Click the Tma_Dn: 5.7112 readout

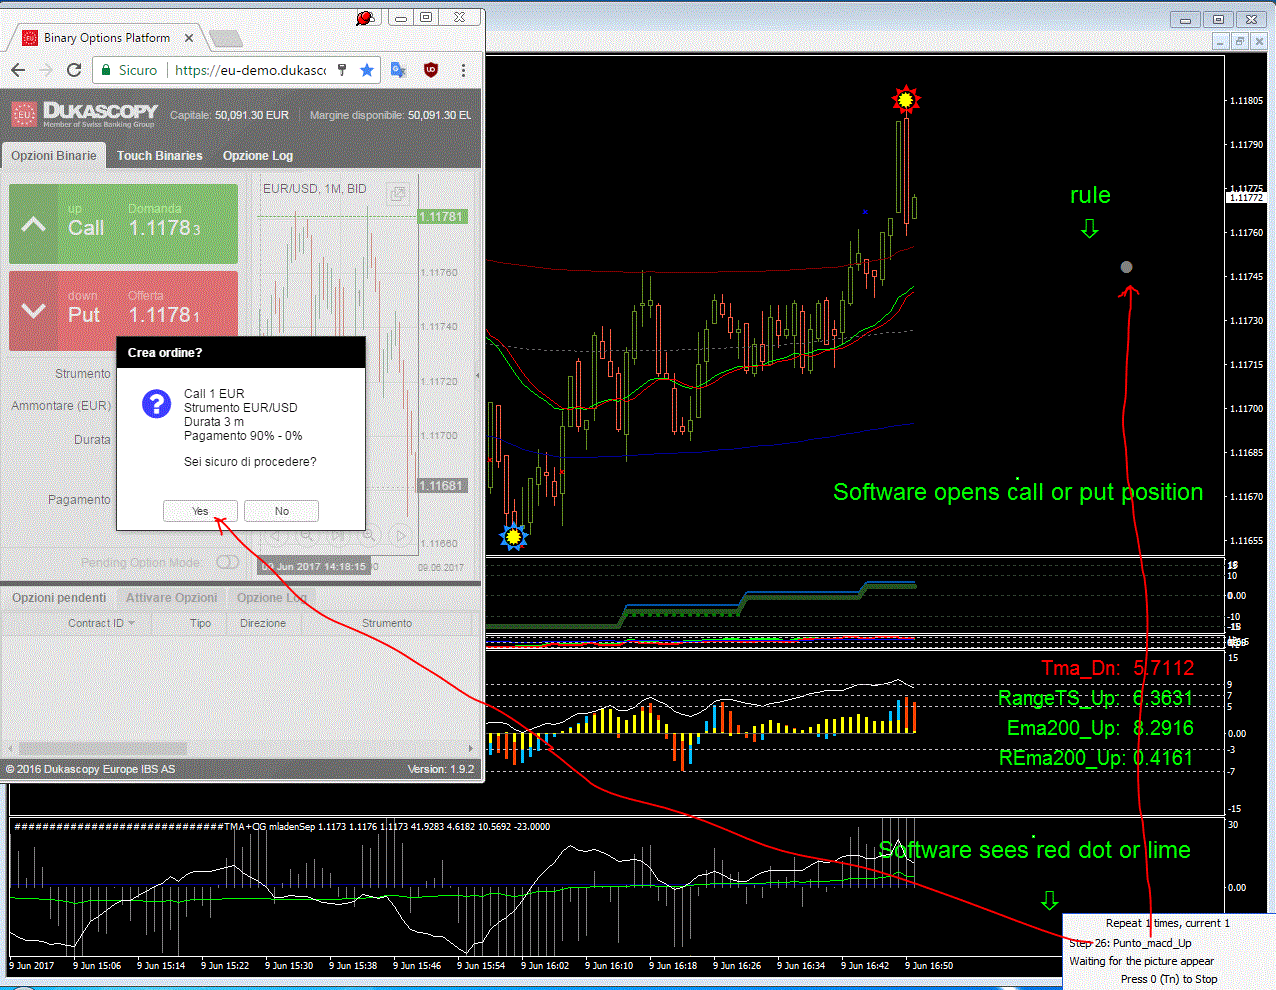click(x=1117, y=668)
